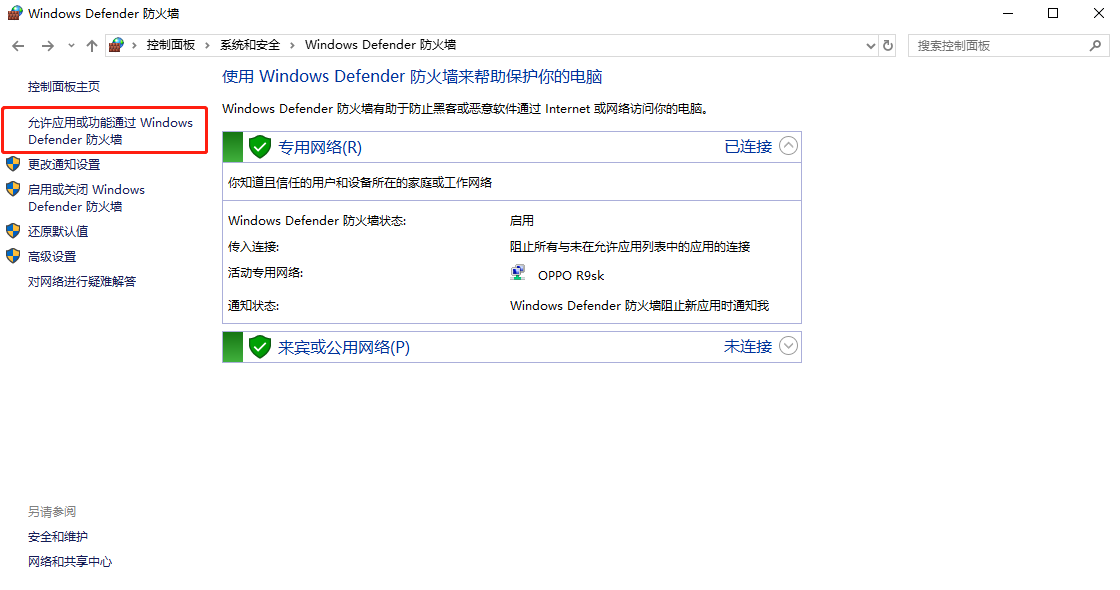Click 你知道且信任的用户和设备所在的家庭或工作网络 description
Viewport: 1120px width, 590px height.
(x=360, y=183)
